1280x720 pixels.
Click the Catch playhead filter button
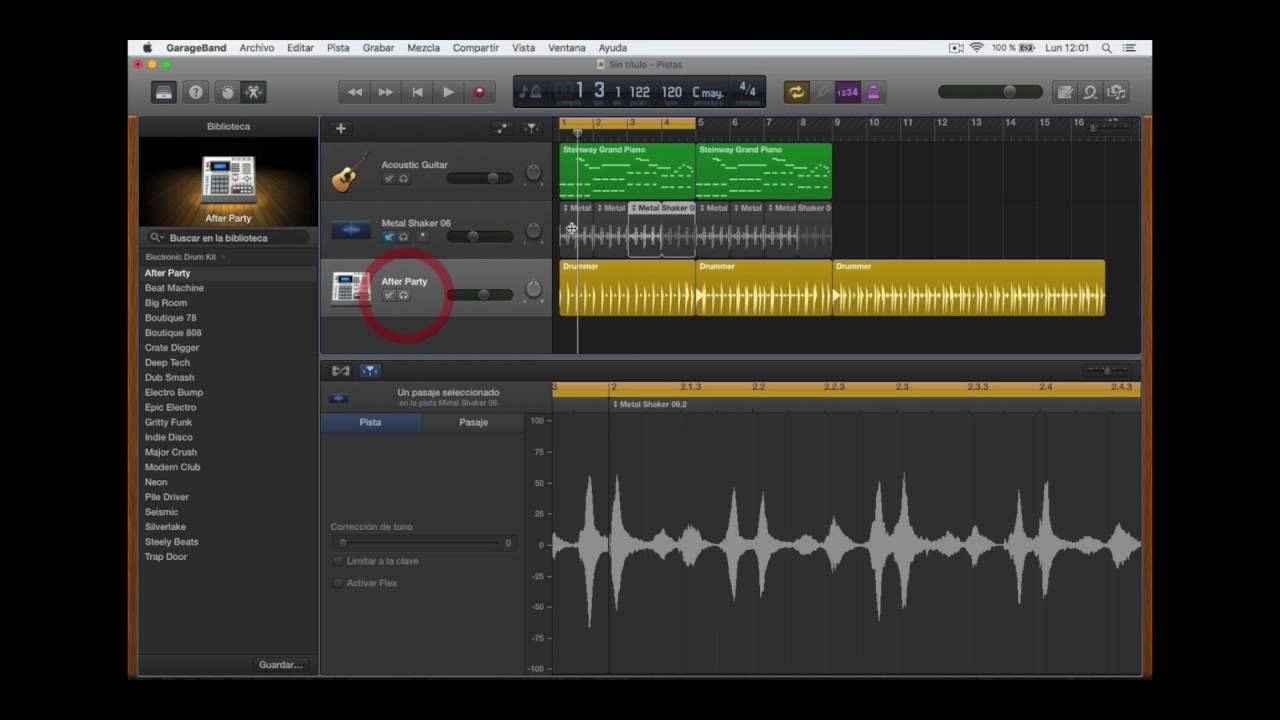pos(532,128)
